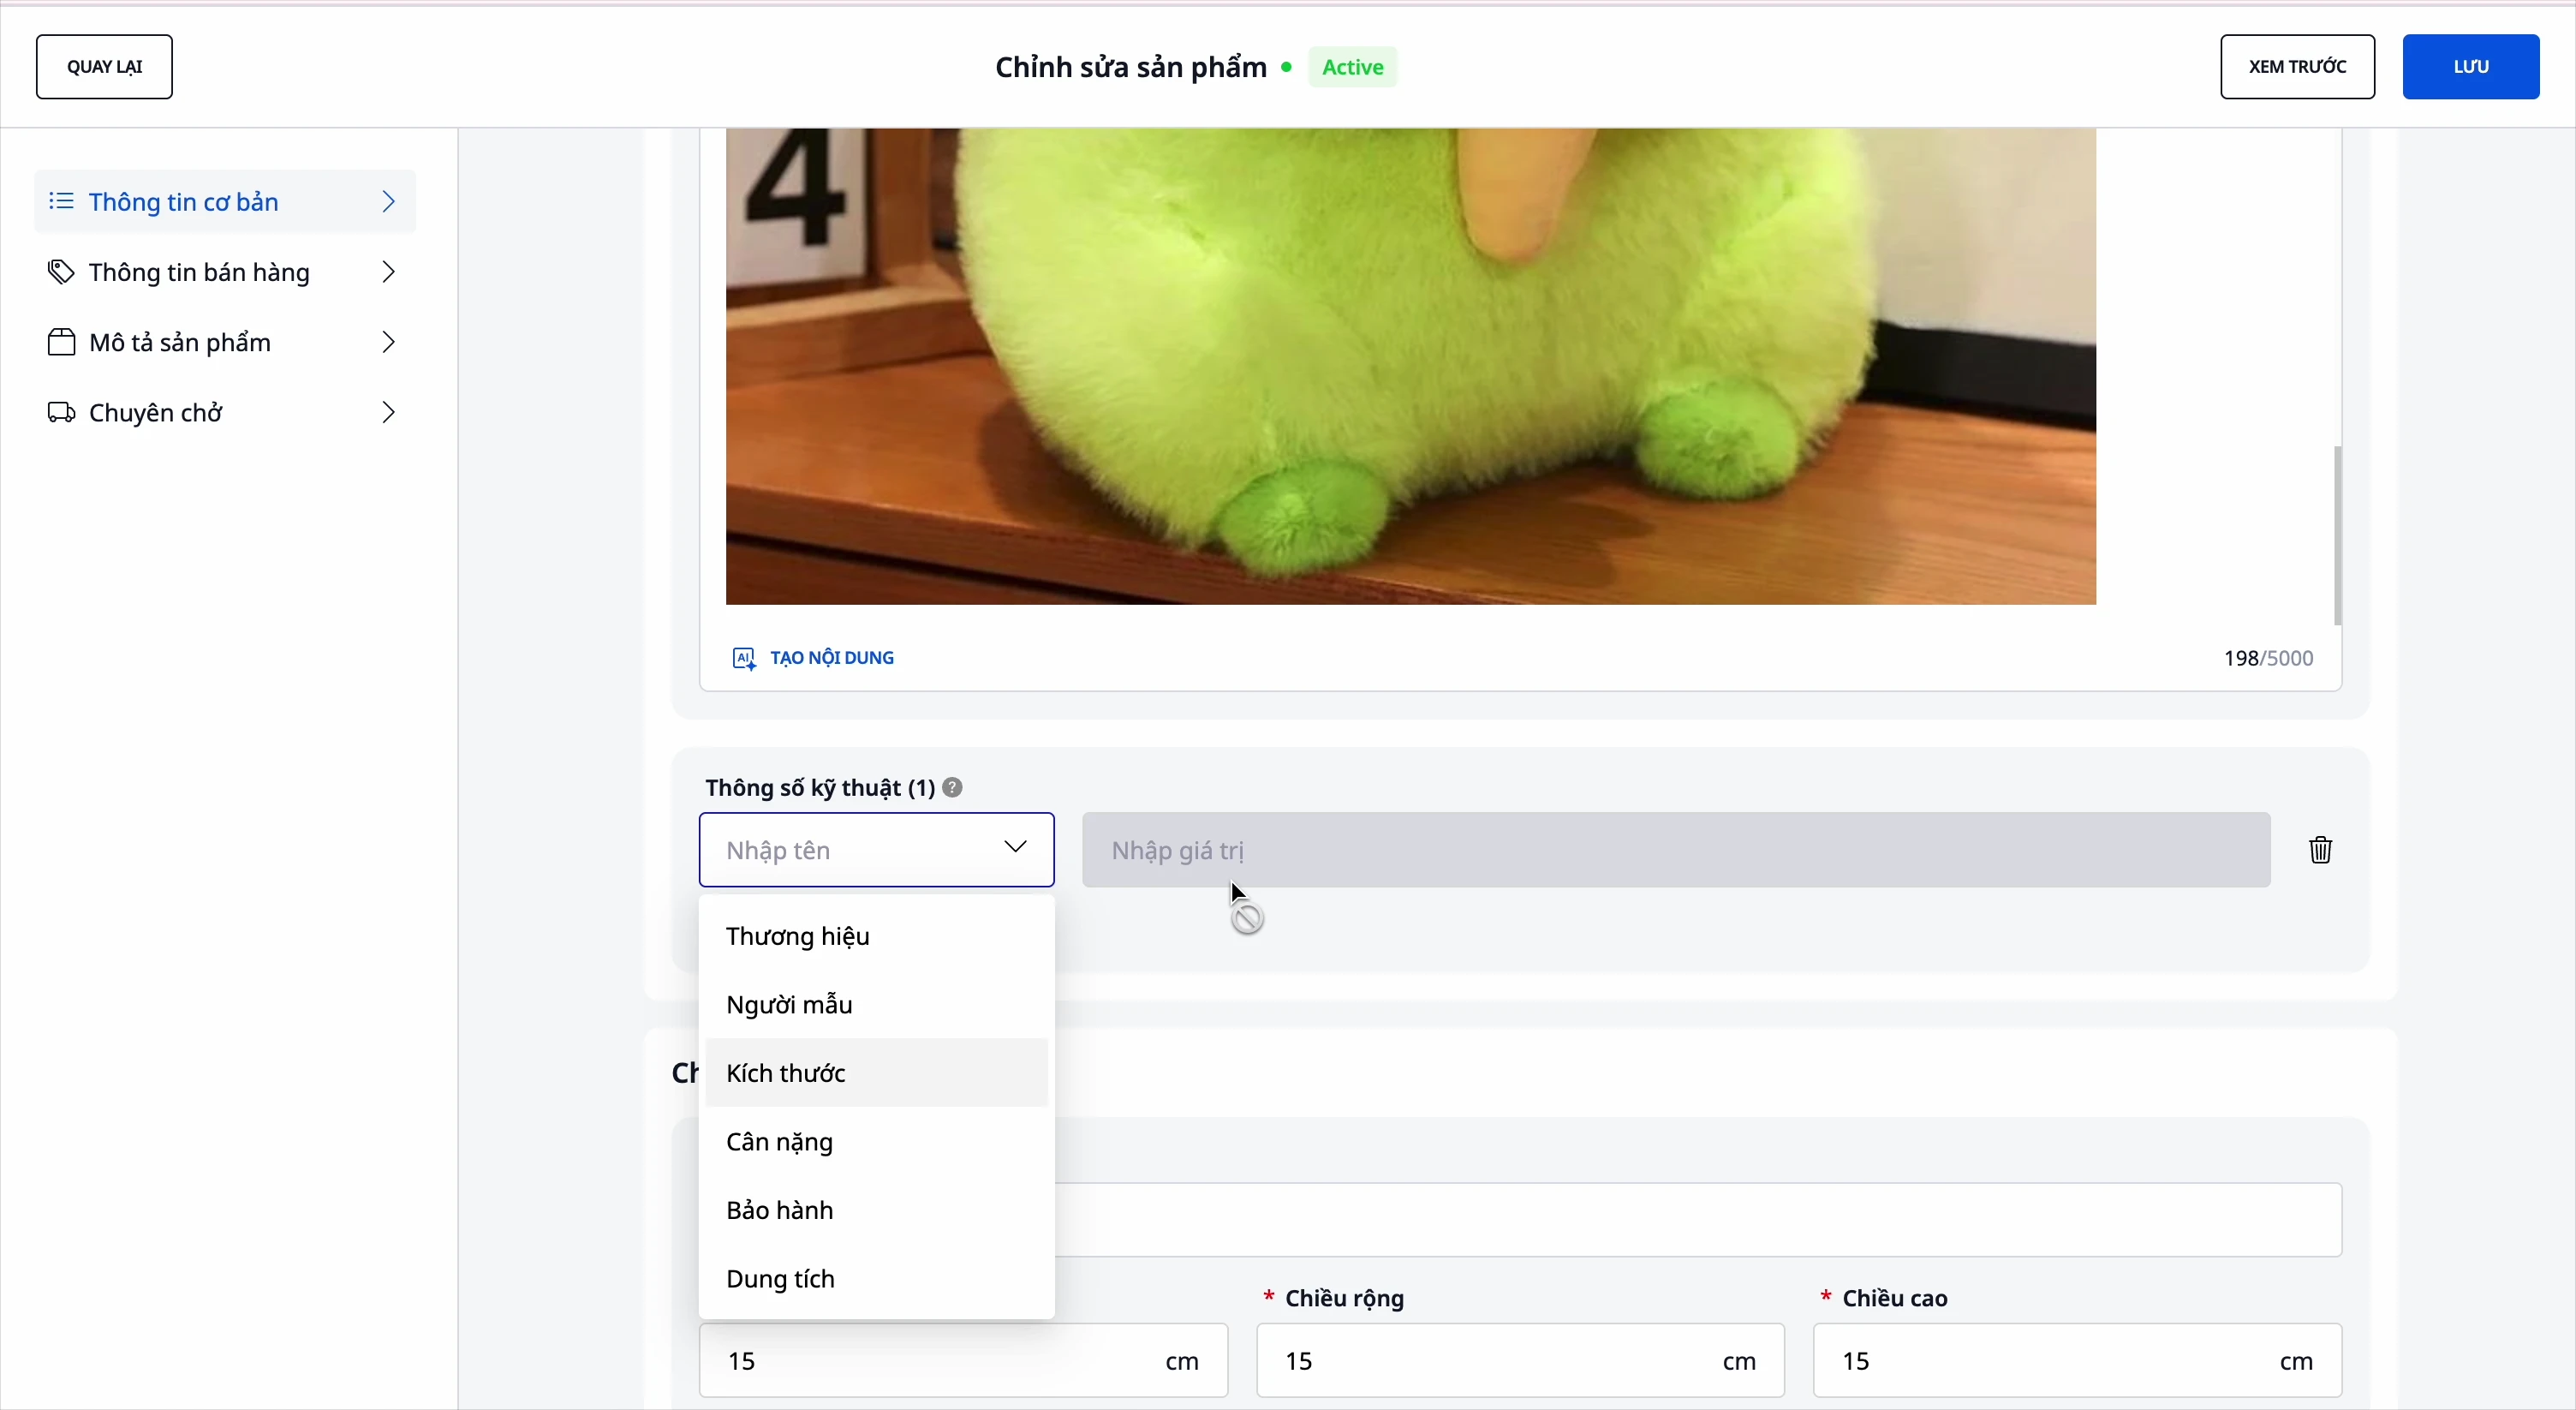Pick Cân nặng from the specification list

pos(780,1142)
